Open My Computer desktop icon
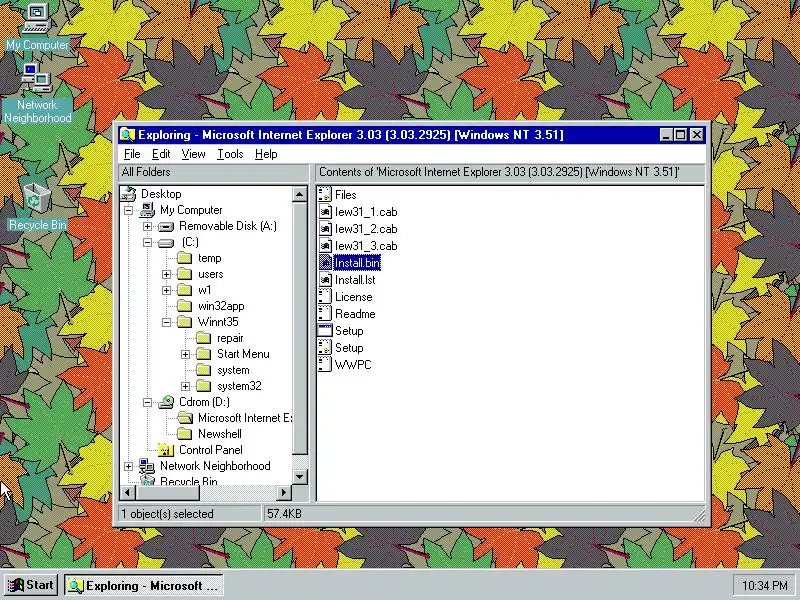The width and height of the screenshot is (800, 600). 37,19
